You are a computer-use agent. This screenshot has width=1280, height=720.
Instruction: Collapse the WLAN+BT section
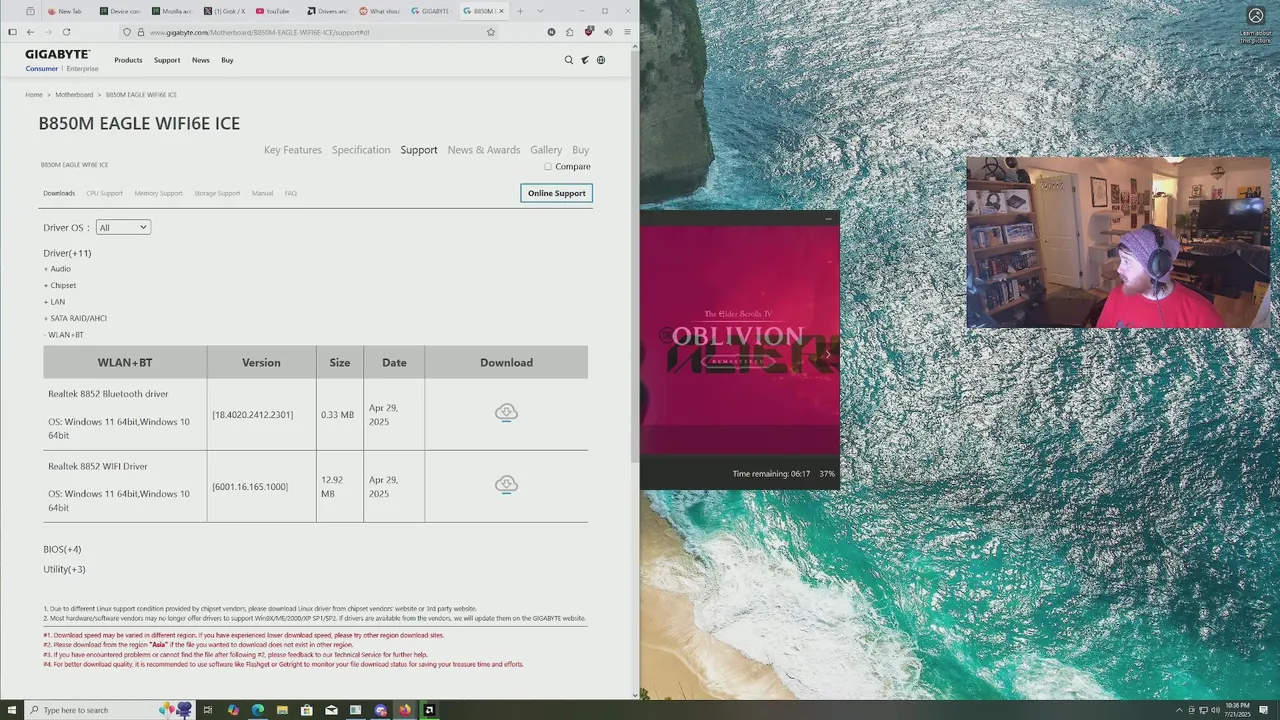pyautogui.click(x=64, y=335)
